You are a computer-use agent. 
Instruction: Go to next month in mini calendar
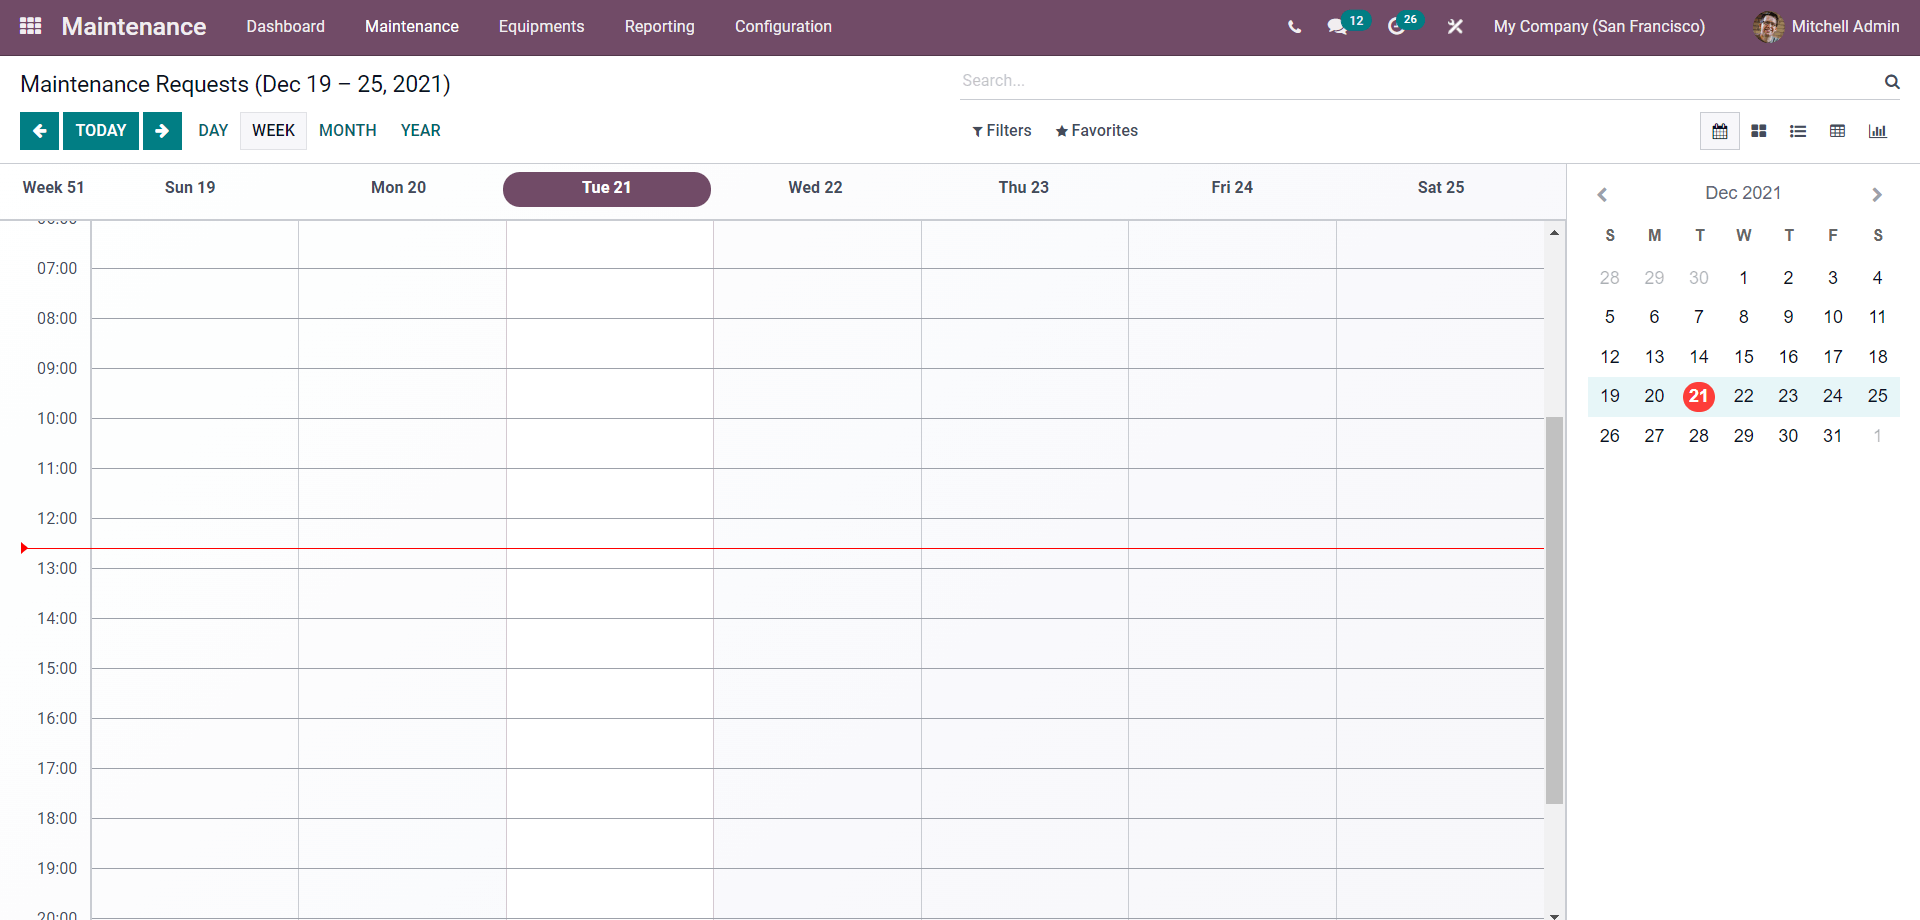pyautogui.click(x=1877, y=195)
